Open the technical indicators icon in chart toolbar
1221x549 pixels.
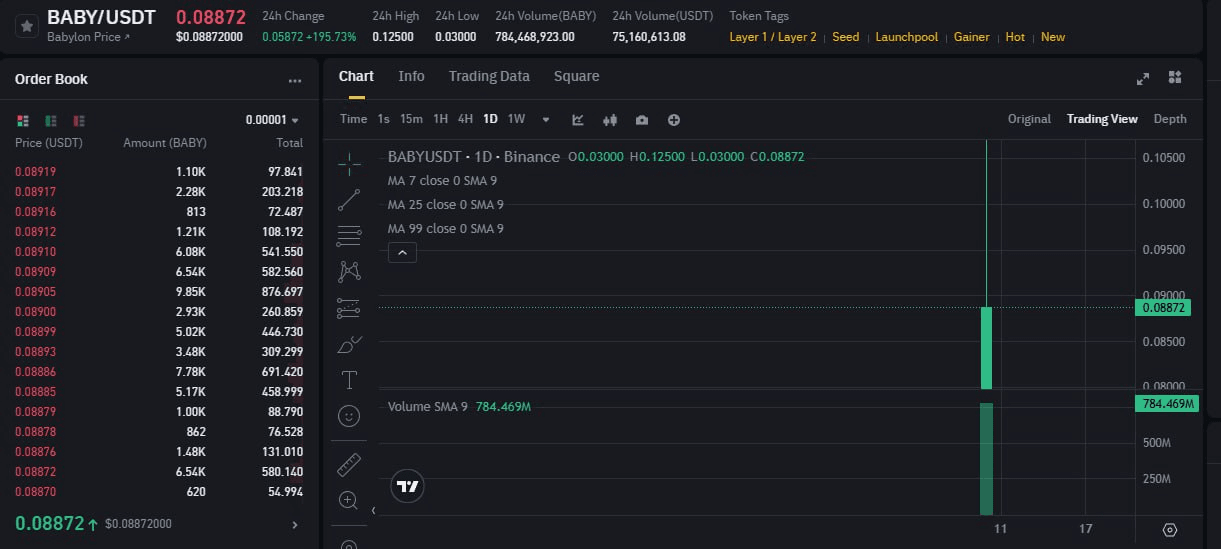coord(578,120)
